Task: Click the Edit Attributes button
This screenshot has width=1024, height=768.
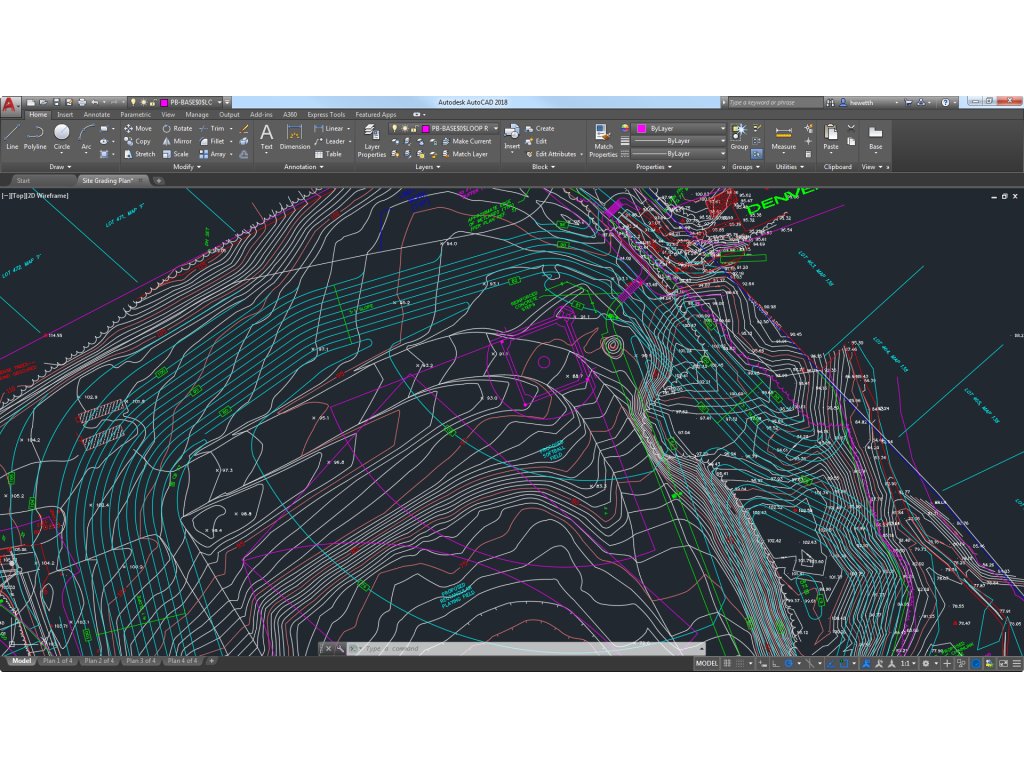Action: (555, 154)
